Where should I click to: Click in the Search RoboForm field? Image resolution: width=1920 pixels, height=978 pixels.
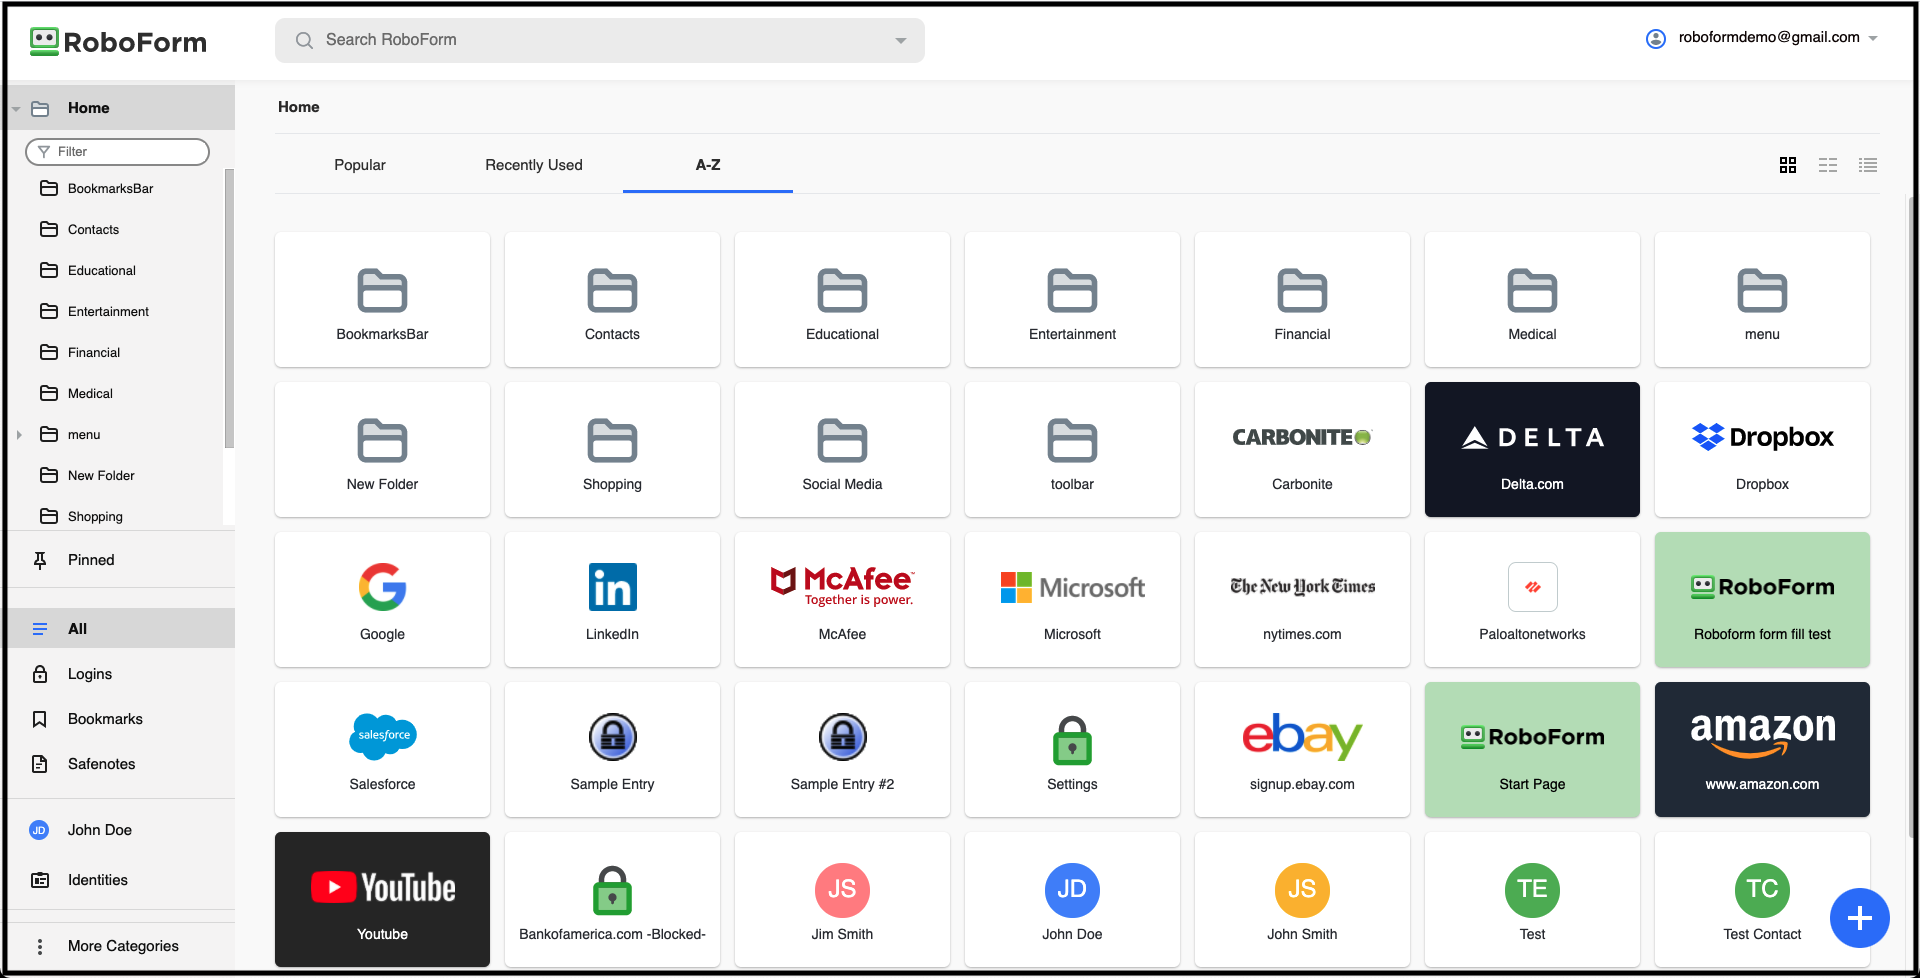(600, 40)
